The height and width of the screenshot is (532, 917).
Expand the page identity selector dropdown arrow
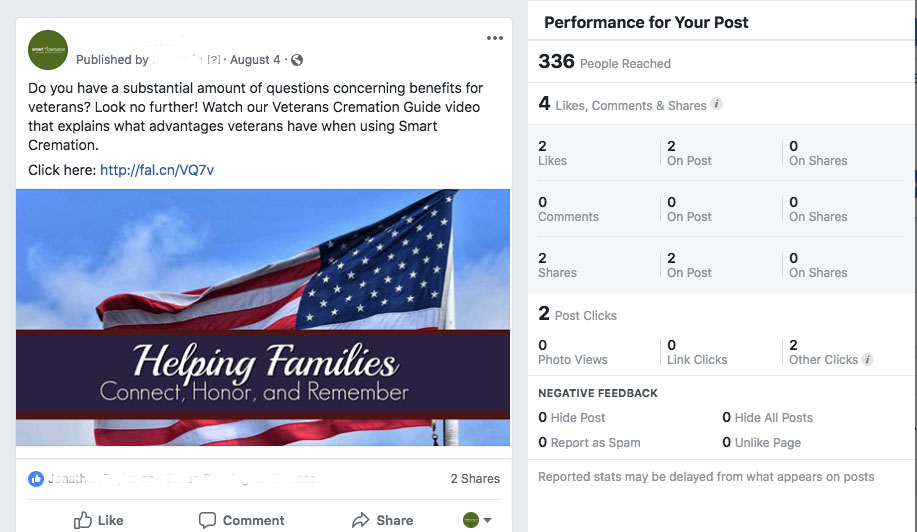pos(487,520)
